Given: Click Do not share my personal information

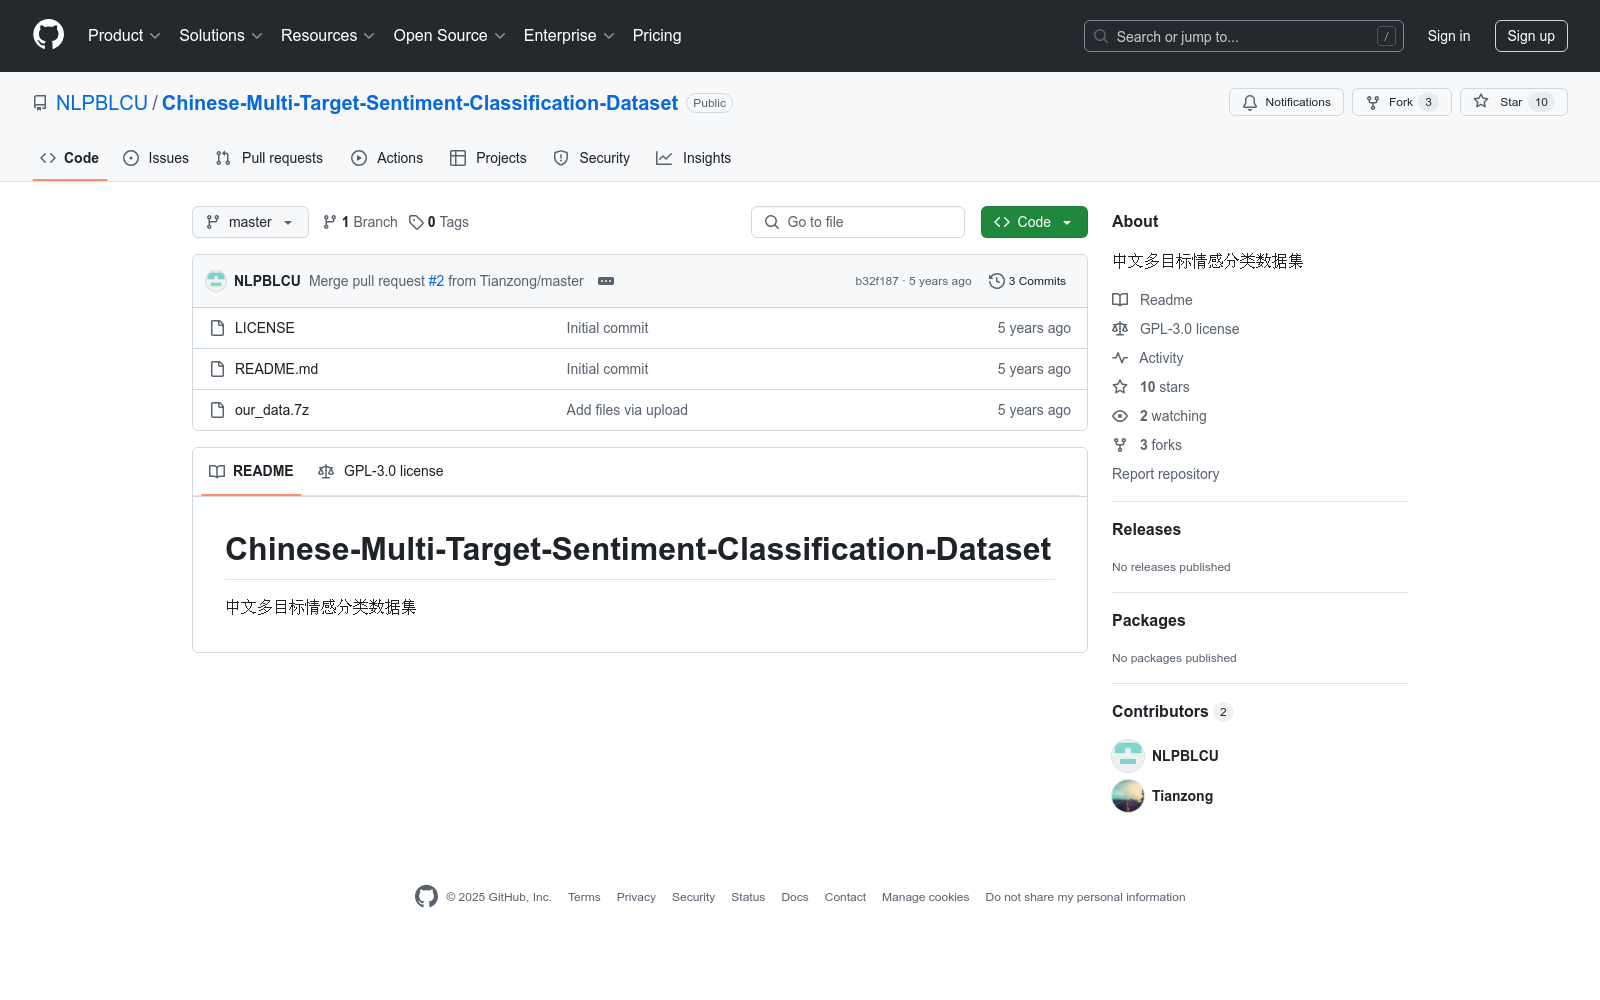Looking at the screenshot, I should 1085,897.
